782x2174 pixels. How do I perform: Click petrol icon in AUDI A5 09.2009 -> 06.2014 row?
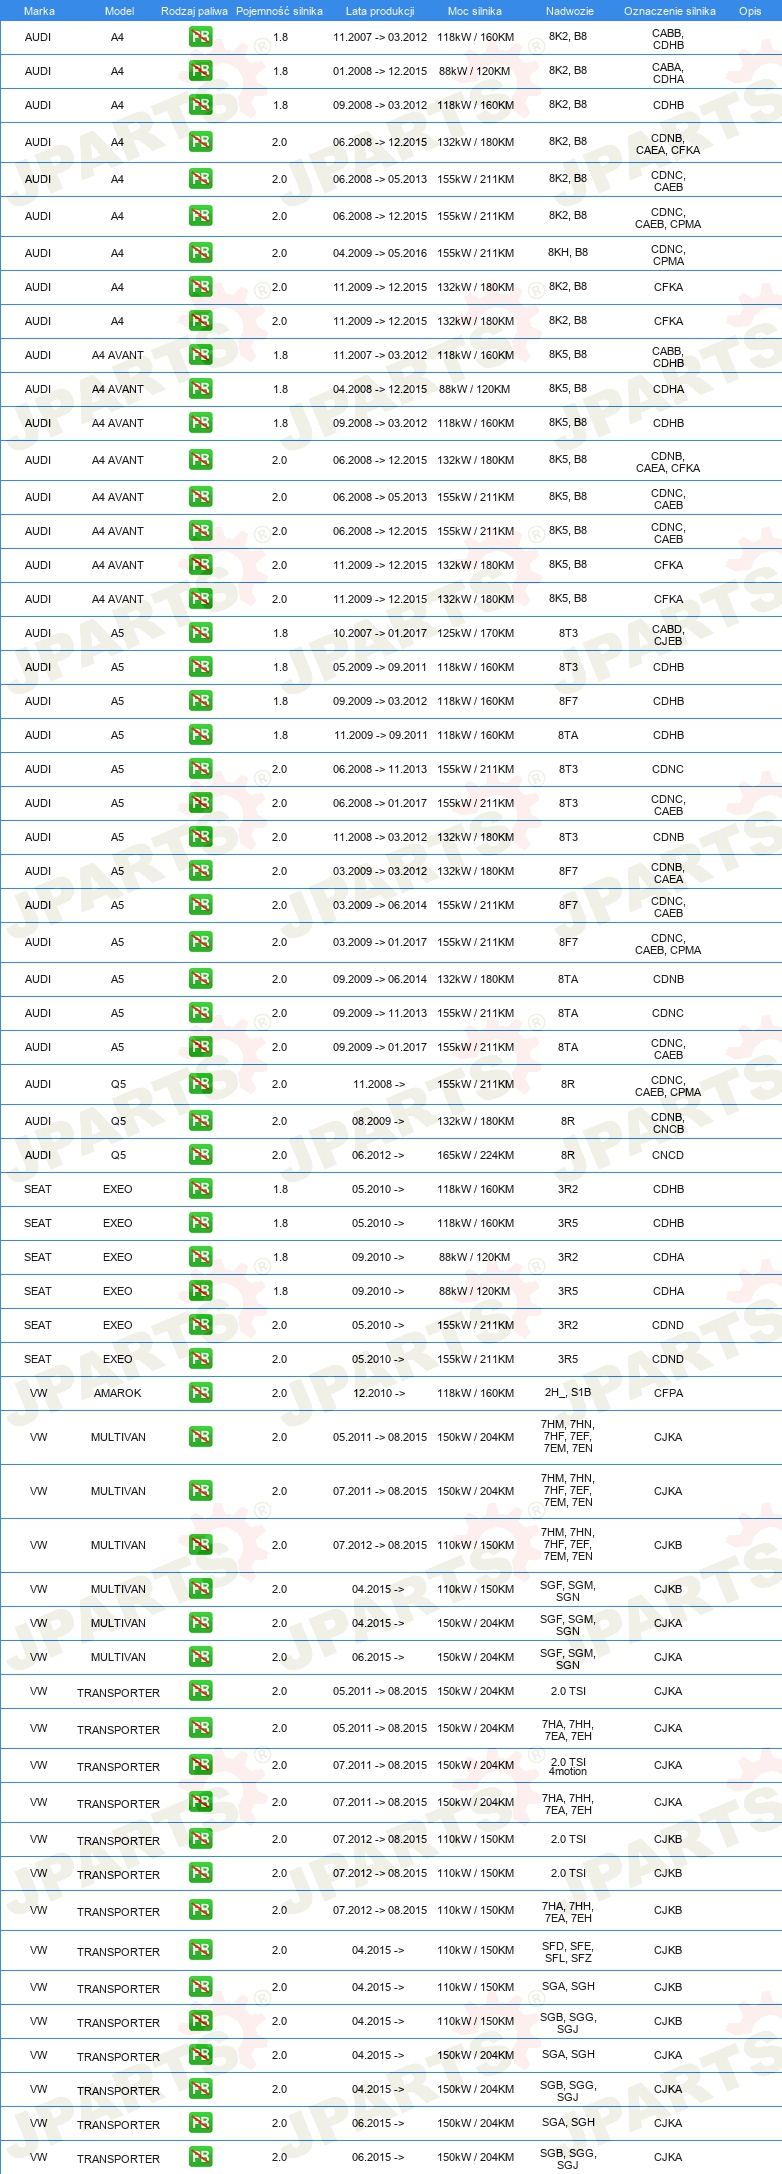click(200, 979)
